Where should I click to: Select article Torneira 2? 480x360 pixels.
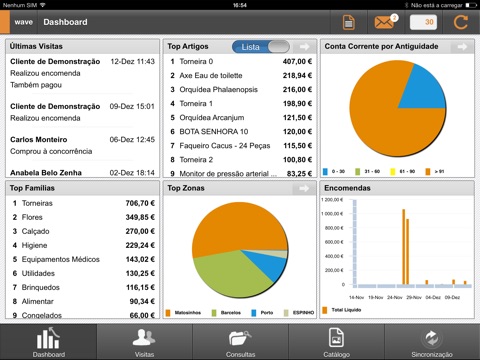coord(240,160)
